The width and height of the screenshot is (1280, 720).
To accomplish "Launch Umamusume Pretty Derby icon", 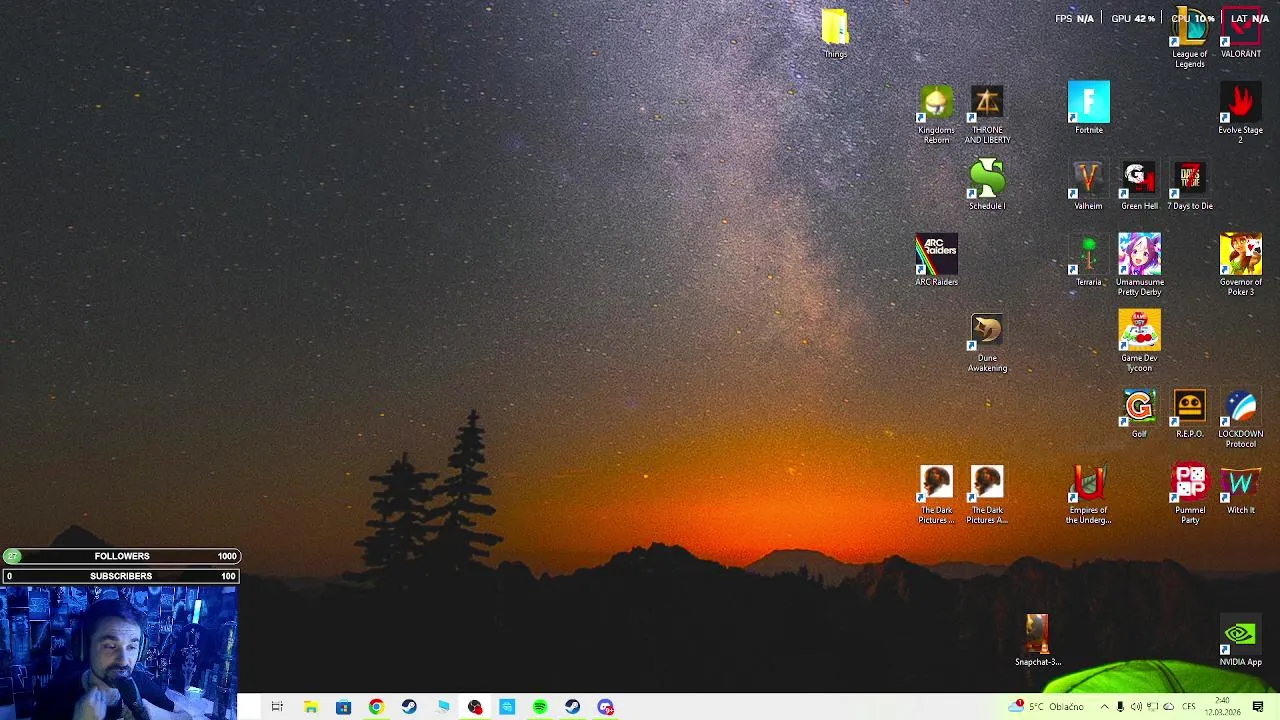I will (1139, 265).
